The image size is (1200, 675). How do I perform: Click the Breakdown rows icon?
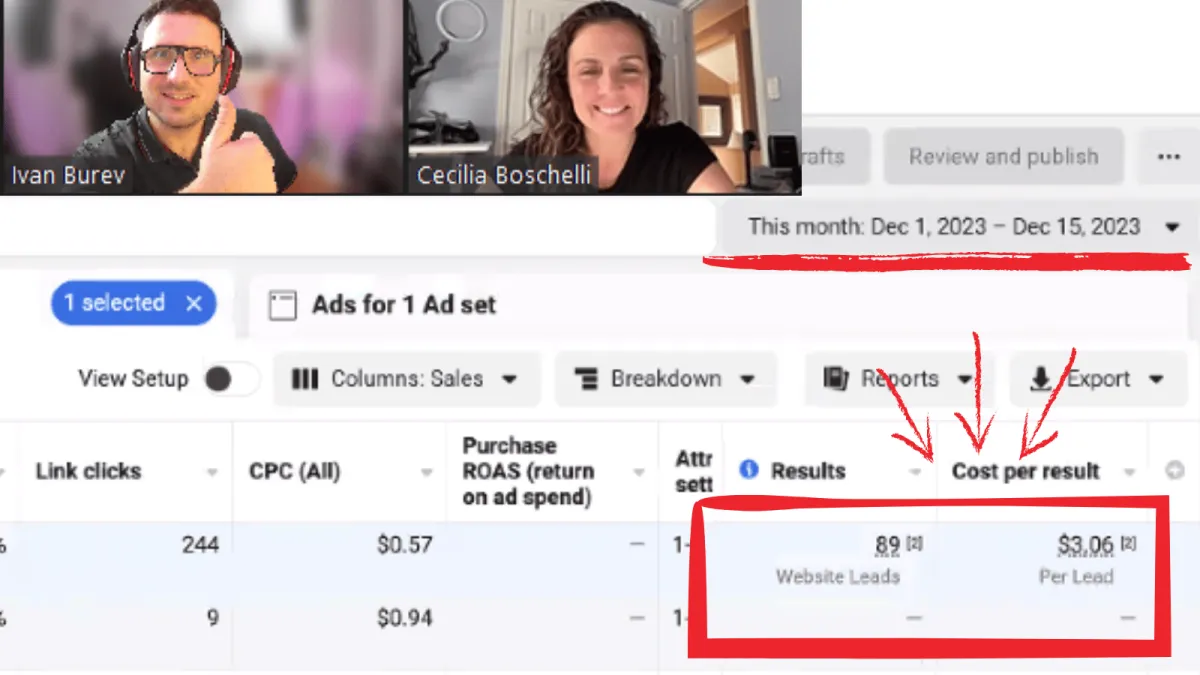pyautogui.click(x=585, y=379)
